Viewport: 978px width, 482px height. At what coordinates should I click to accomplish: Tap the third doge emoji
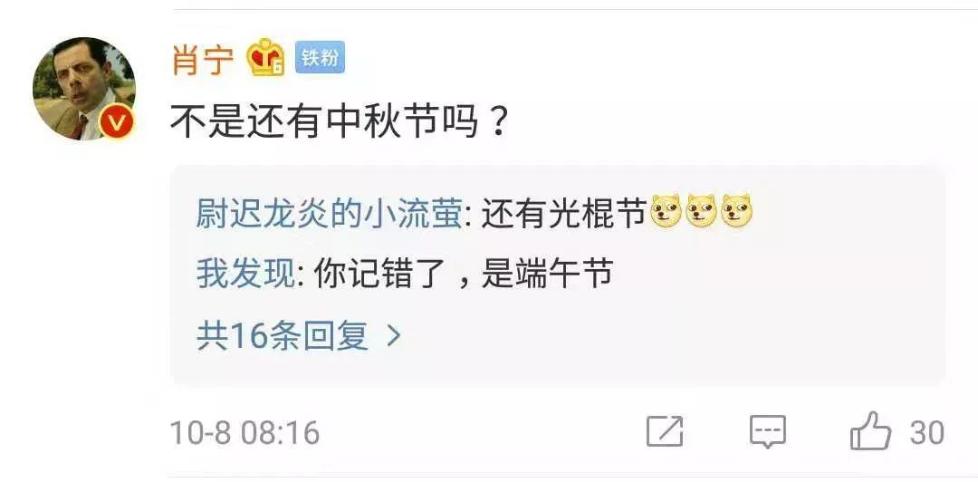737,211
